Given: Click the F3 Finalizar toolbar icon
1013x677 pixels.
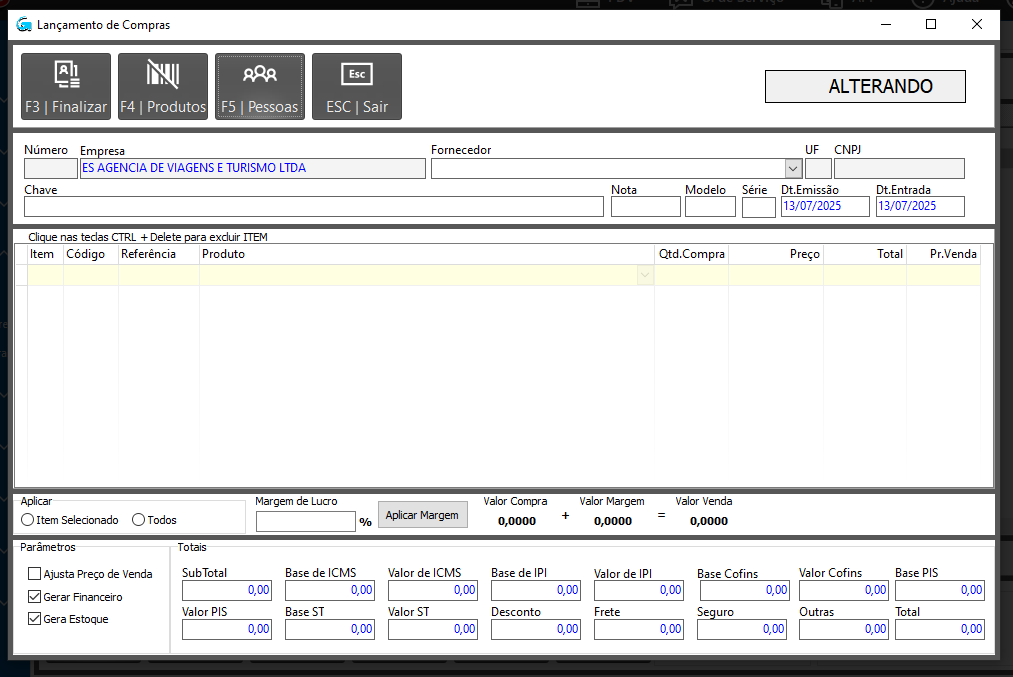Looking at the screenshot, I should click(x=66, y=86).
